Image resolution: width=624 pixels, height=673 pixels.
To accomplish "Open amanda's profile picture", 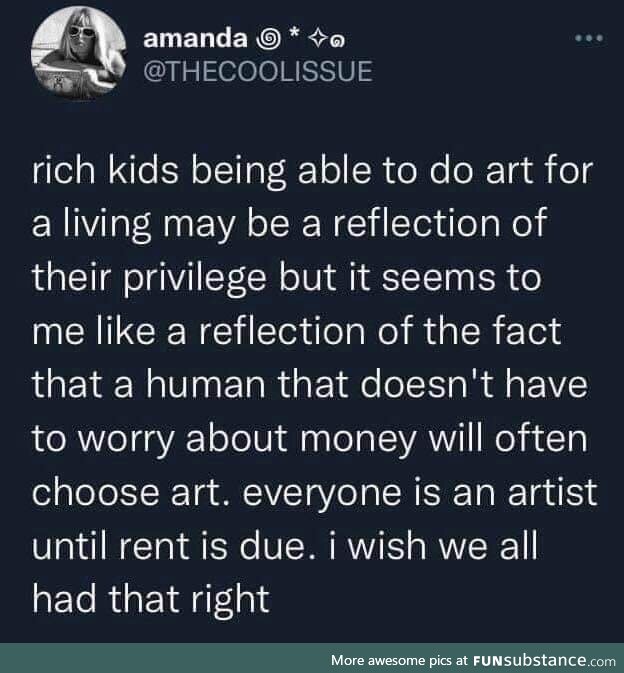I will pyautogui.click(x=79, y=52).
